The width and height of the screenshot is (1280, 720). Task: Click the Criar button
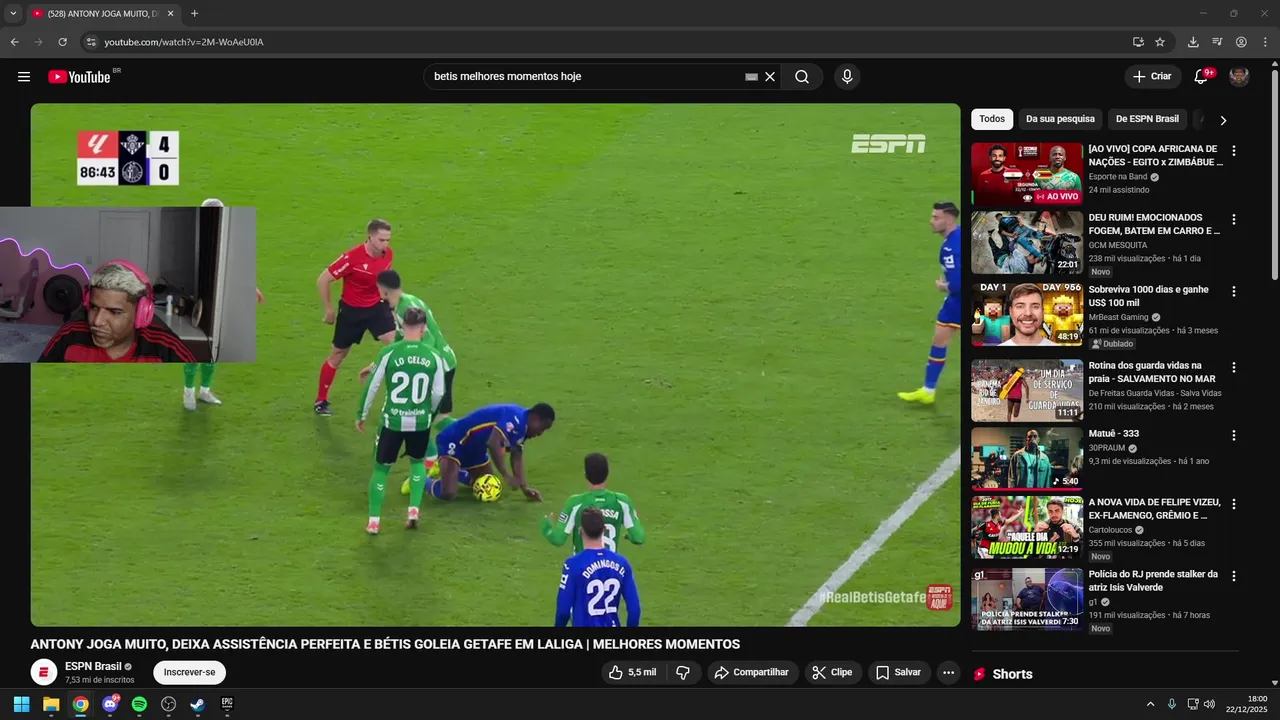pyautogui.click(x=1152, y=77)
